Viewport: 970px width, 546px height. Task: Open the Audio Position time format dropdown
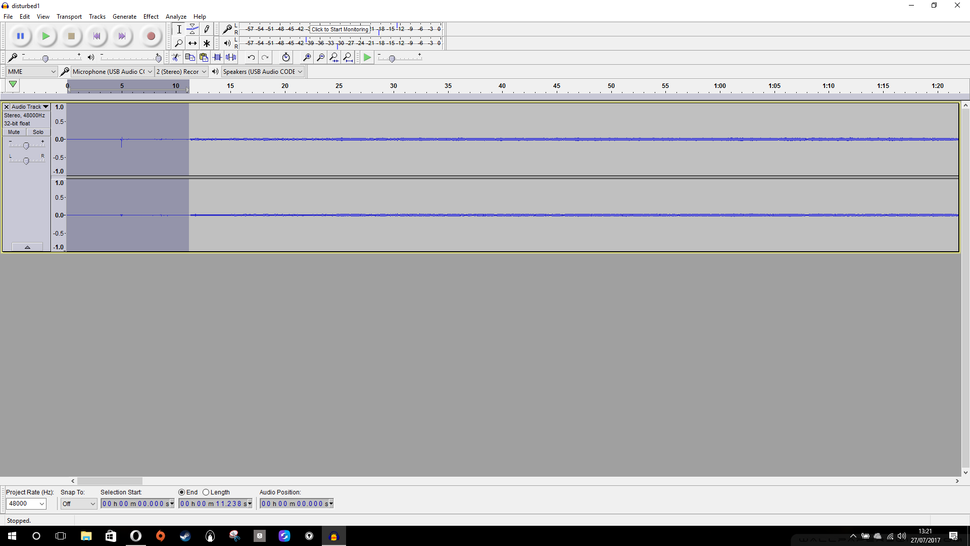pyautogui.click(x=331, y=504)
